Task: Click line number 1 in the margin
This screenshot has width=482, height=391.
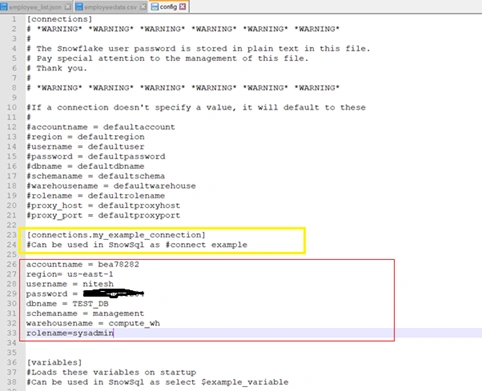Action: coord(14,19)
